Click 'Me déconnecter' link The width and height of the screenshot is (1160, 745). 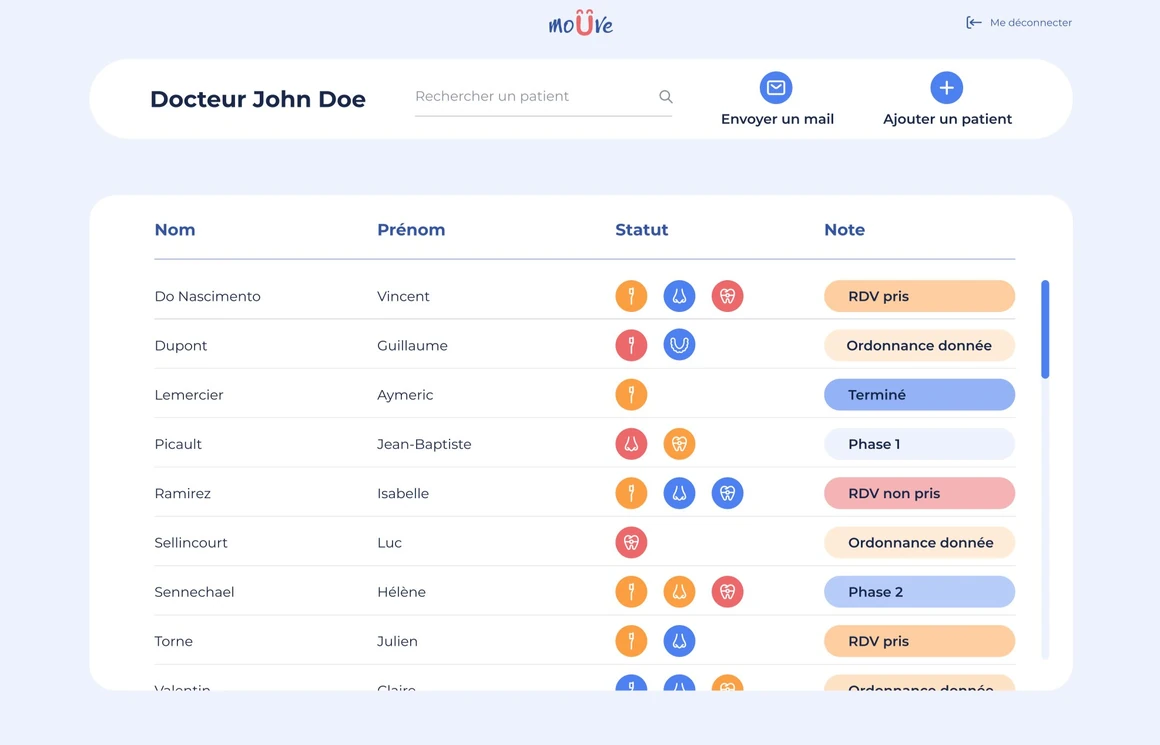1030,23
